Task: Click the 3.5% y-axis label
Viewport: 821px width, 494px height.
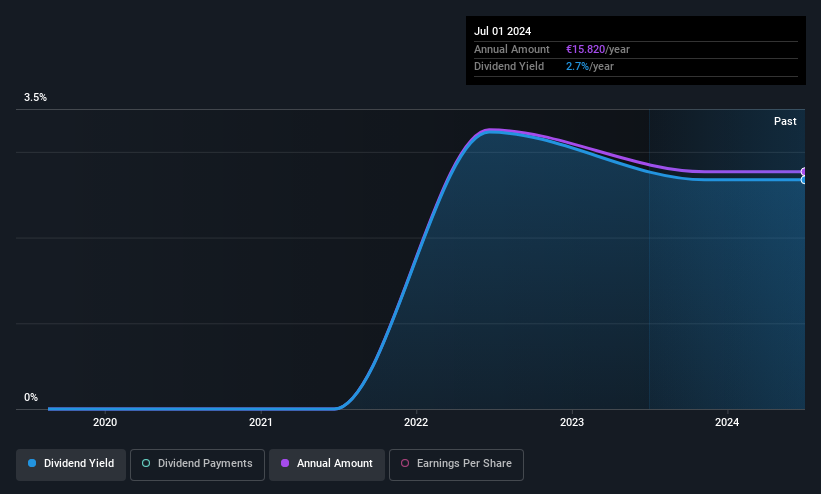Action: click(35, 97)
